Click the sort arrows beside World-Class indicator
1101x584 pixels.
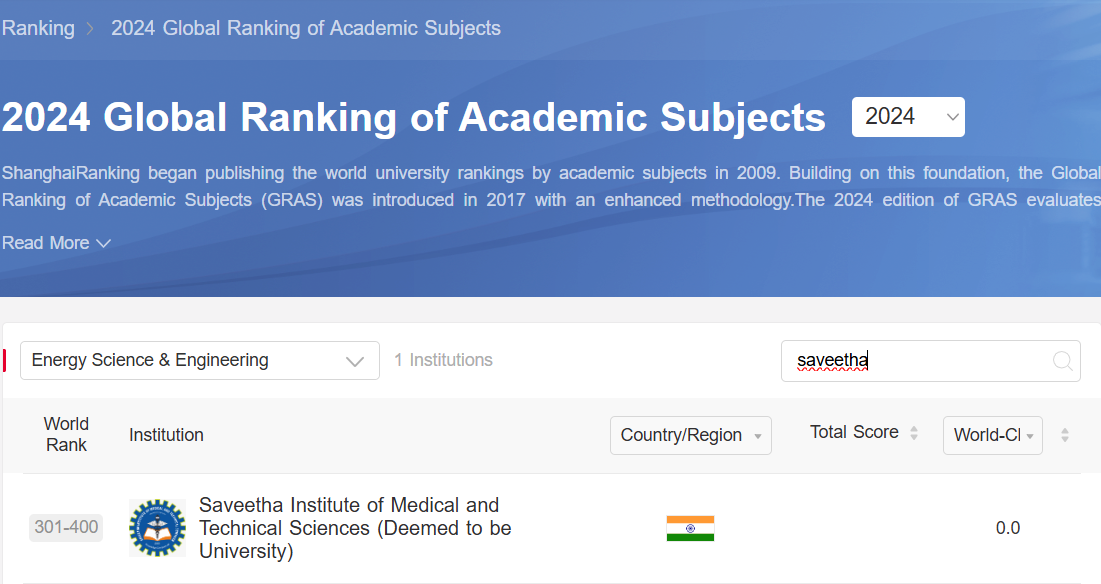coord(1065,435)
